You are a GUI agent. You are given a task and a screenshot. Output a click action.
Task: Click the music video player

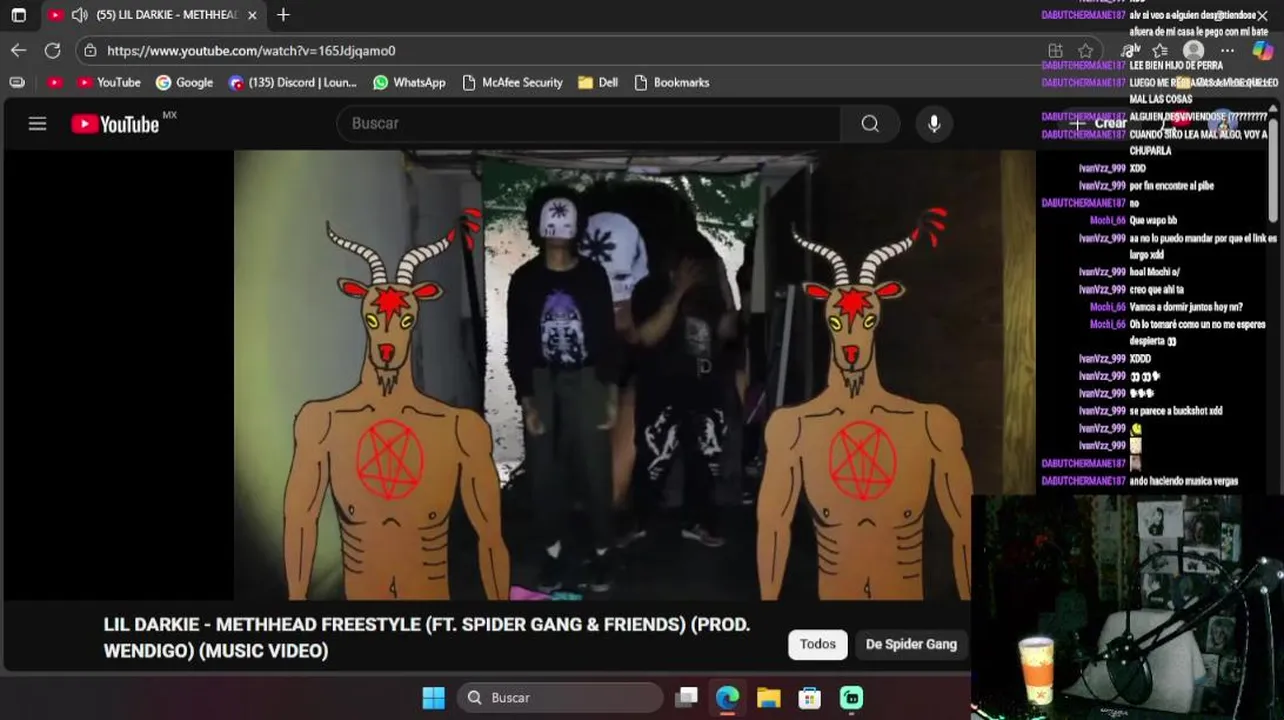635,375
